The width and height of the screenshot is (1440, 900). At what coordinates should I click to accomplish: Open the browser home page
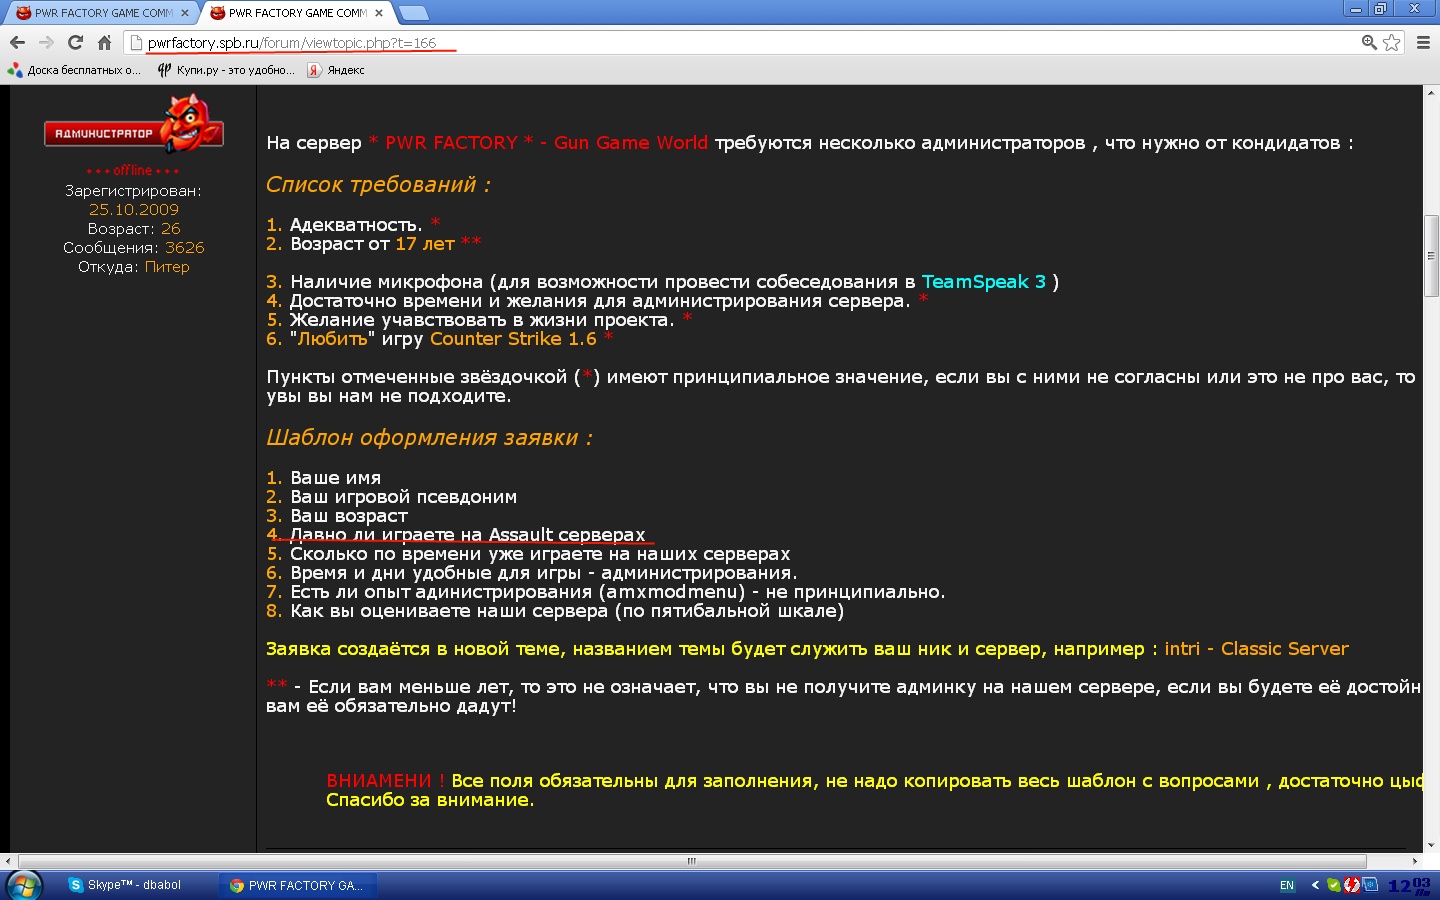pyautogui.click(x=104, y=42)
